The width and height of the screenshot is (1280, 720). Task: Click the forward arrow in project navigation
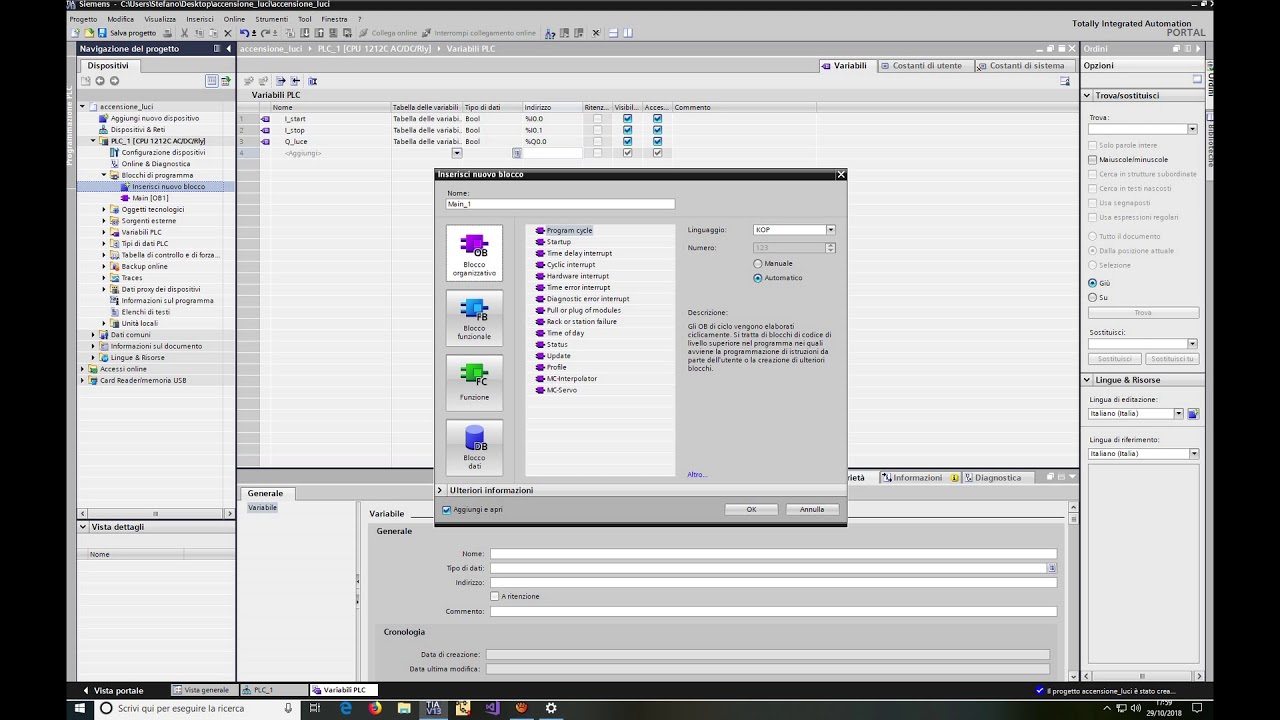pos(114,81)
